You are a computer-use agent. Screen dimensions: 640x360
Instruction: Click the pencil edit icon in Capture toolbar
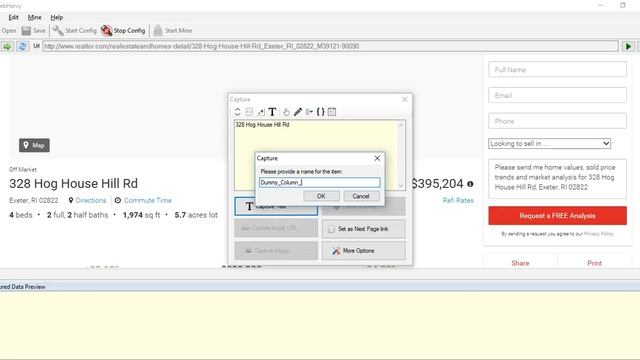click(298, 112)
